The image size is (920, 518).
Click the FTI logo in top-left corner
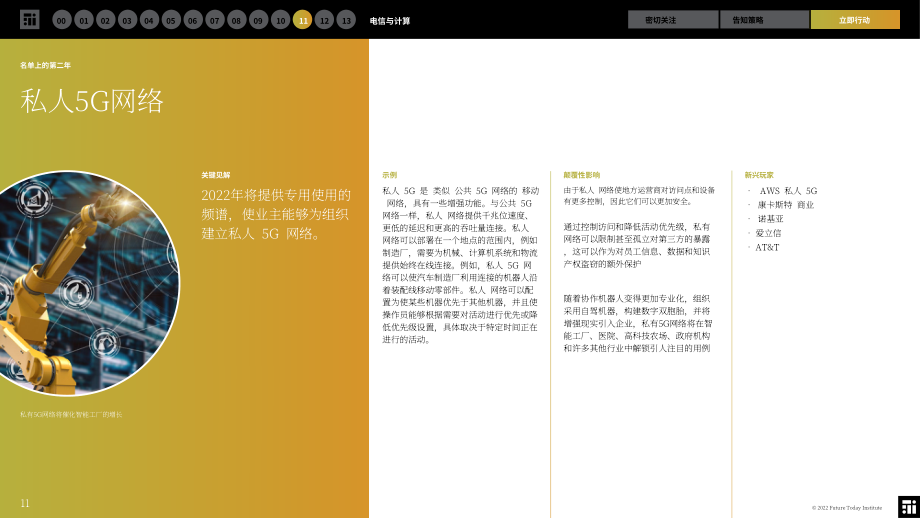[29, 19]
